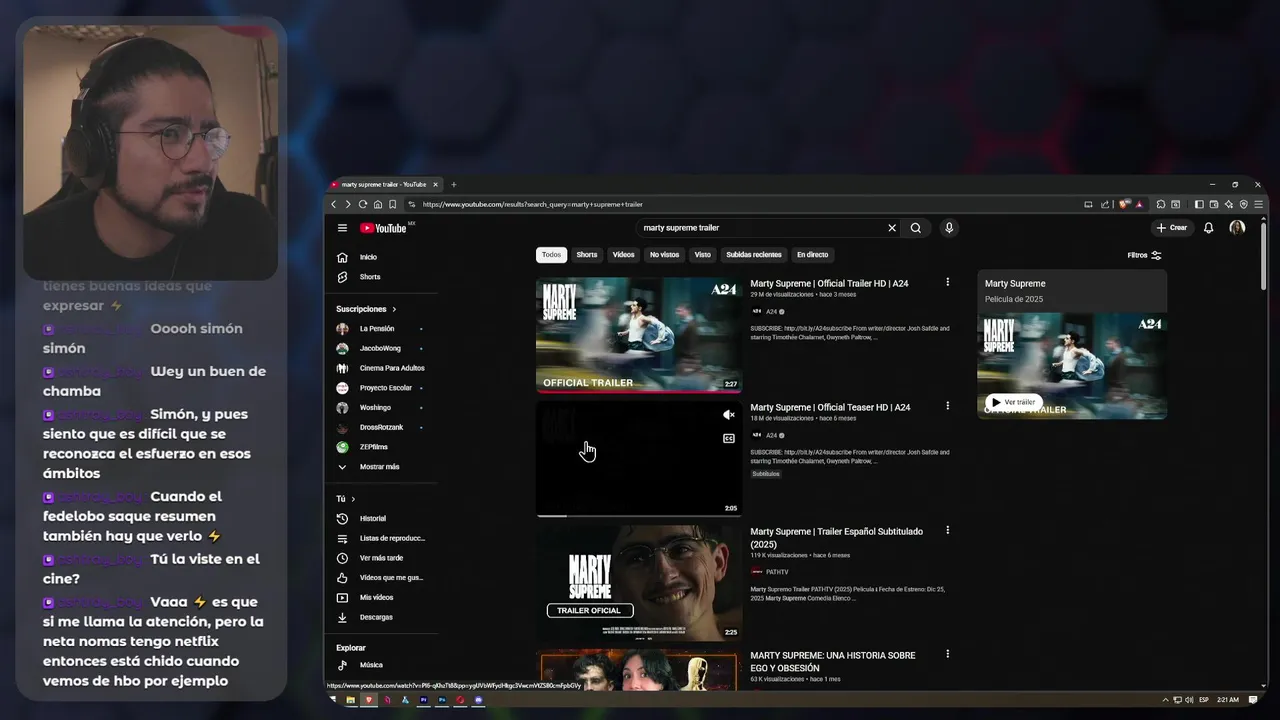
Task: Select the Todos filter chip
Action: tap(551, 255)
